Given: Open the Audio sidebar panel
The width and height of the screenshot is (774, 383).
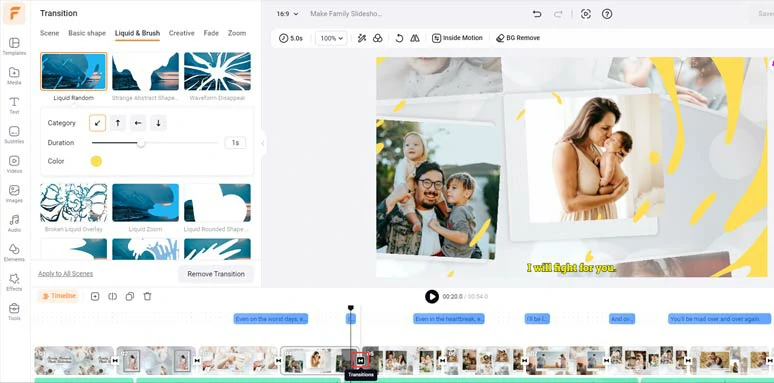Looking at the screenshot, I should 14,224.
